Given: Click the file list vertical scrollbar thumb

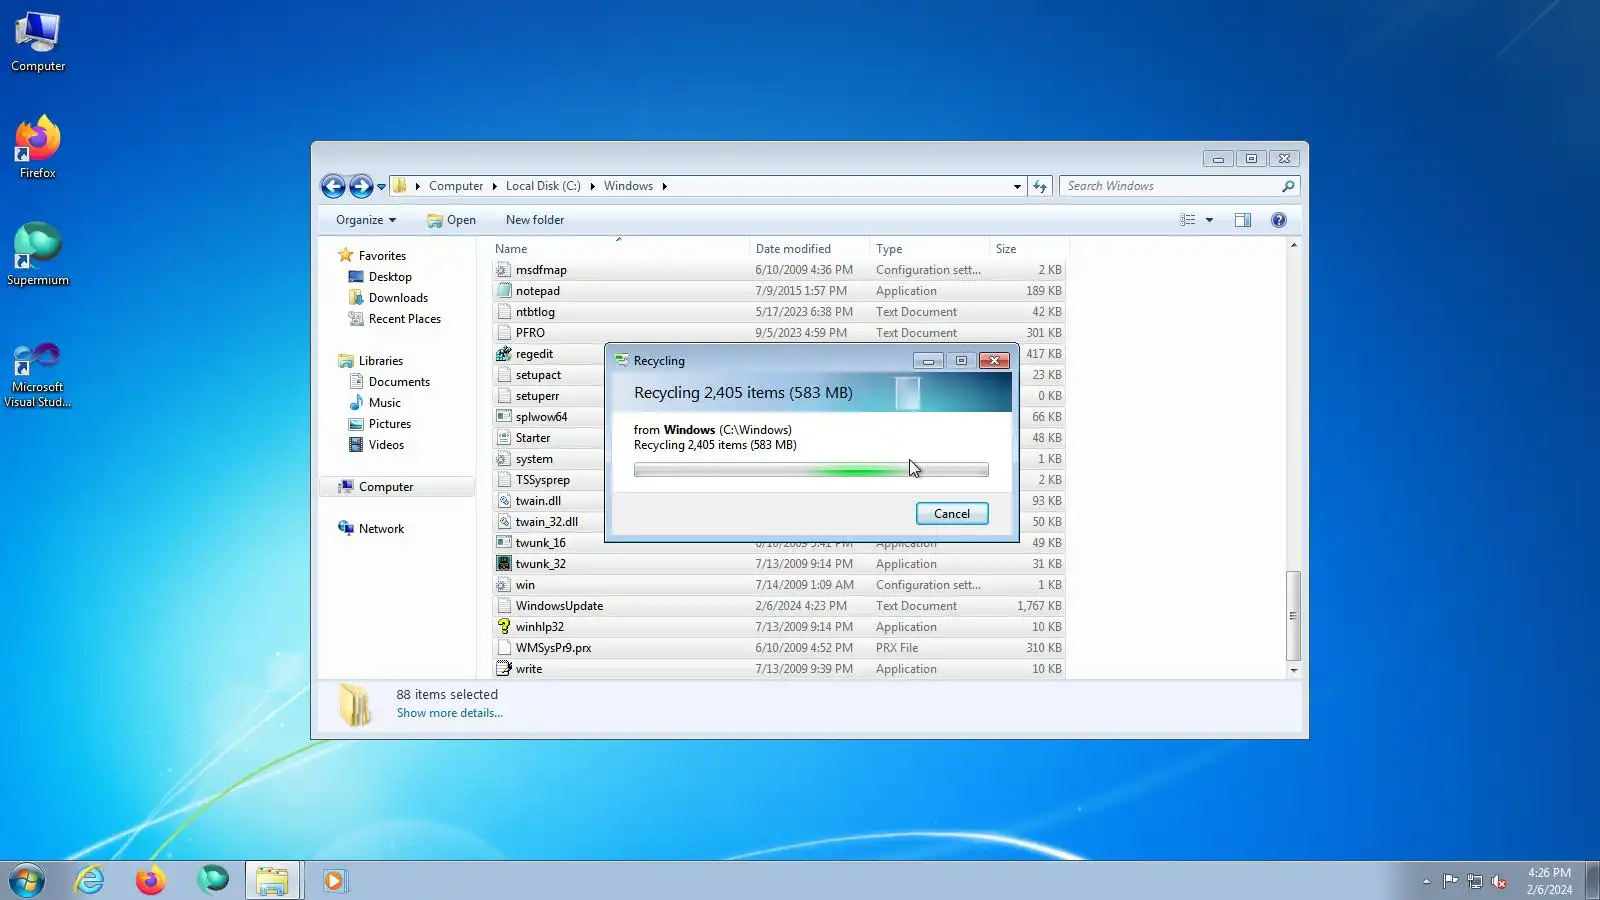Looking at the screenshot, I should point(1294,615).
